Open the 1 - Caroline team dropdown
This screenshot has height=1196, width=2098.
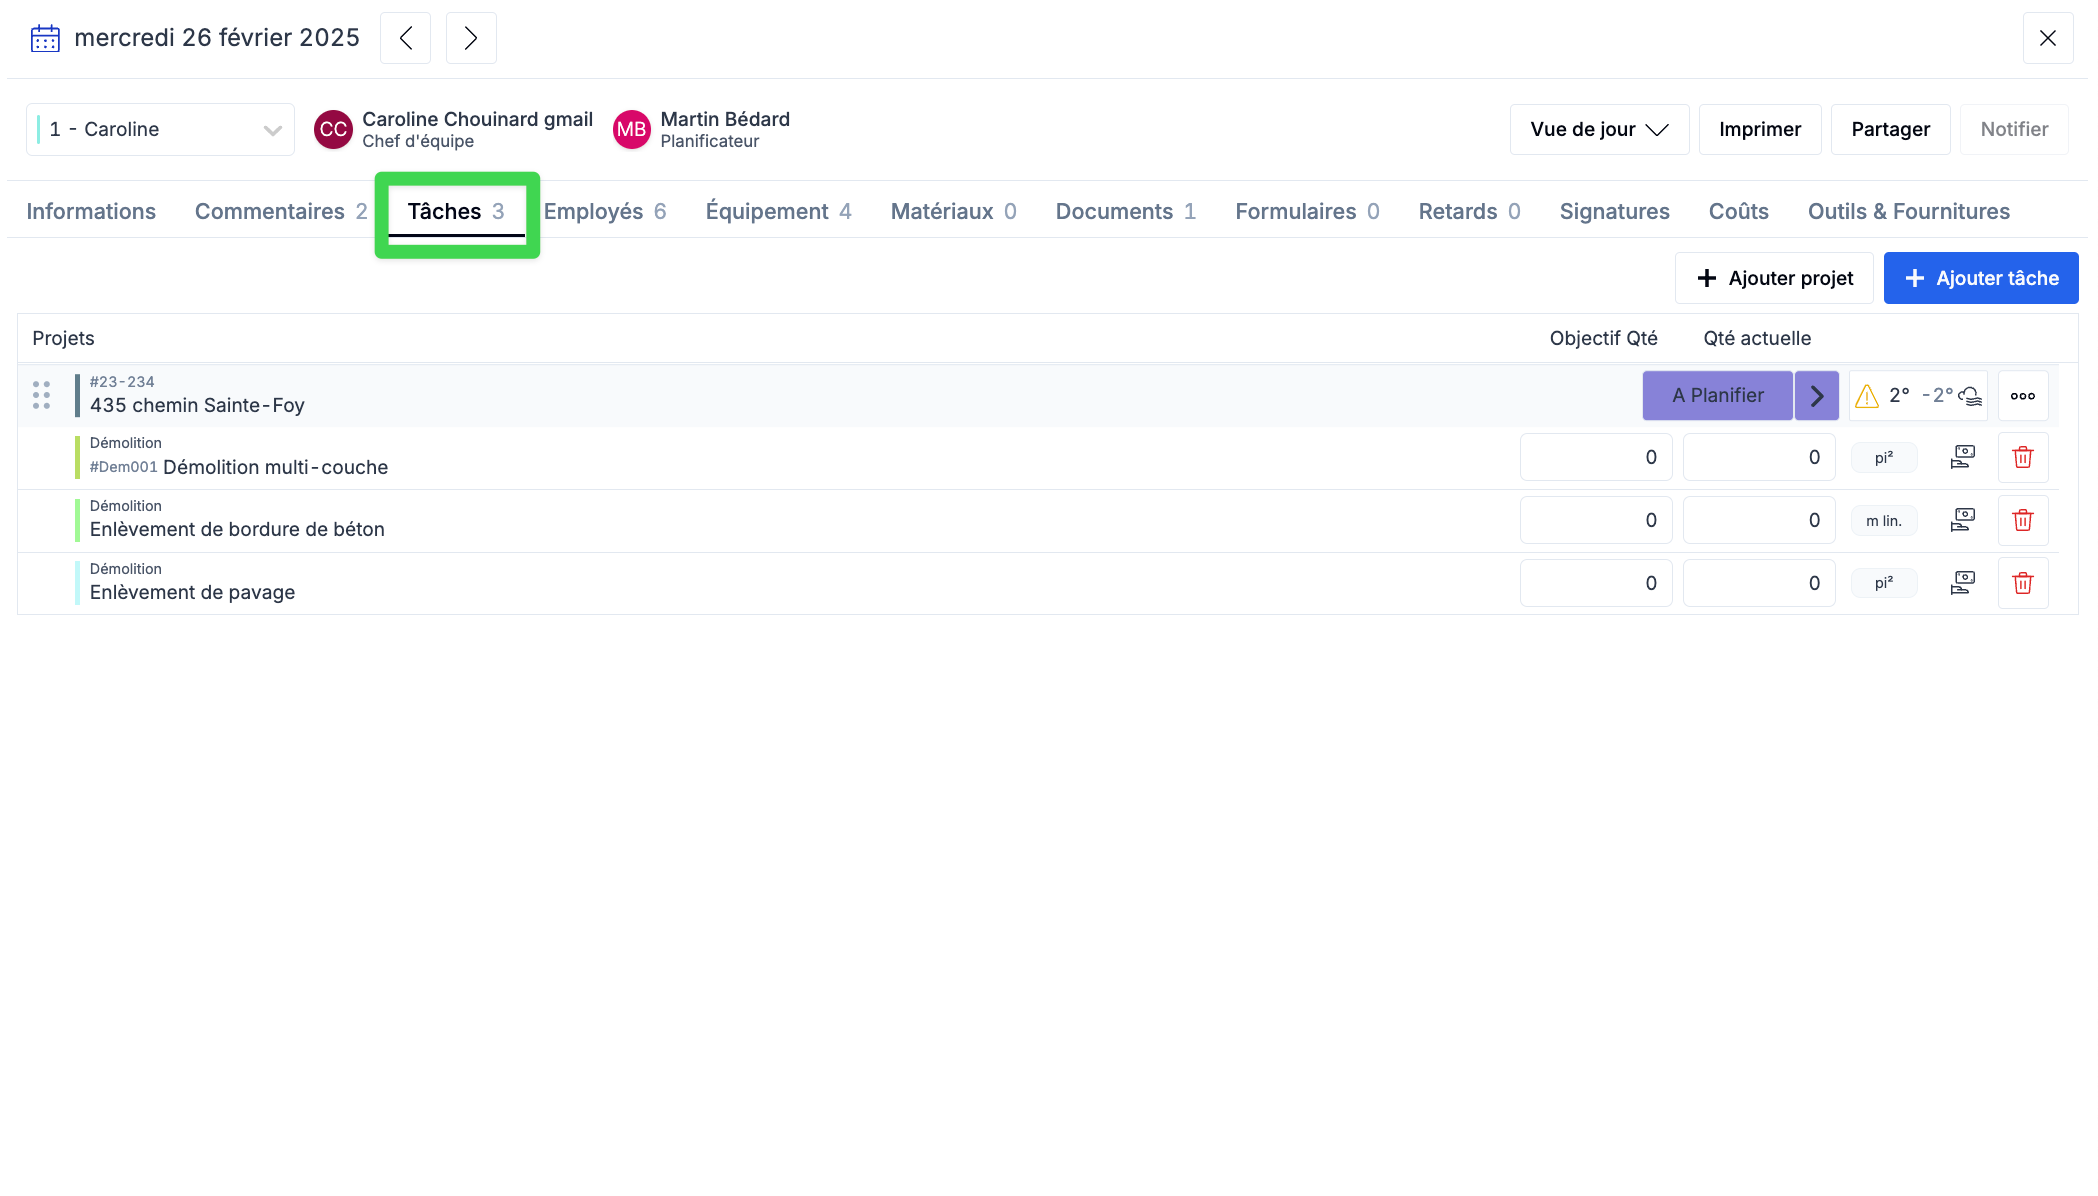pos(160,130)
